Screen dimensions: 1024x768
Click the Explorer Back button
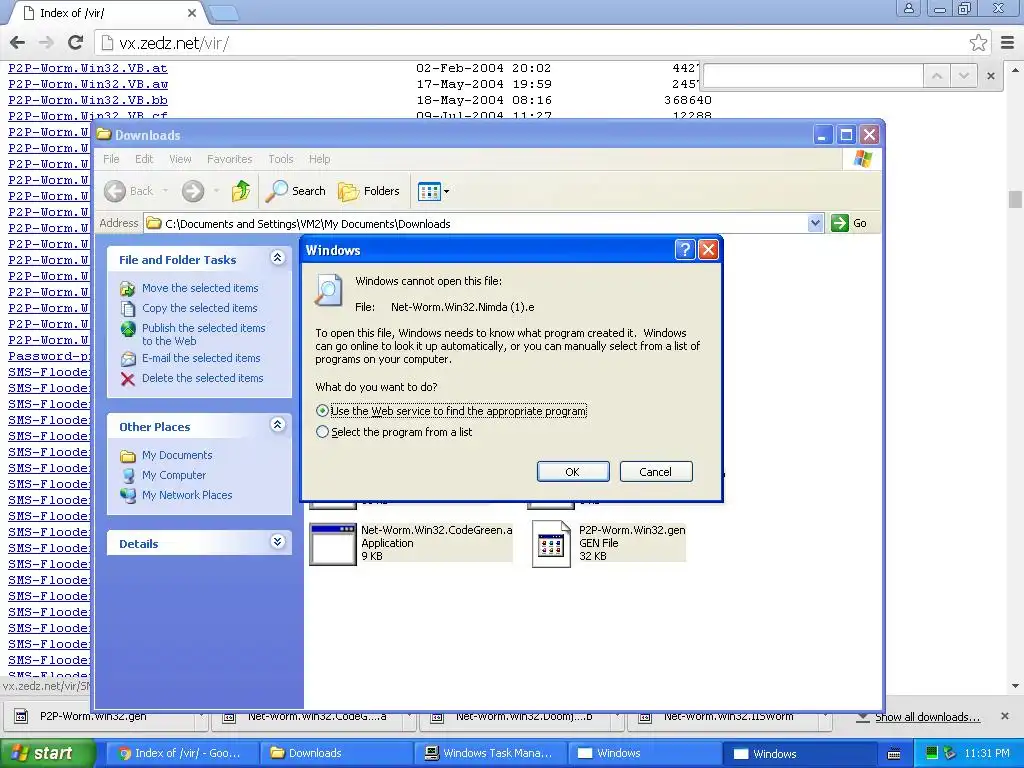[129, 191]
